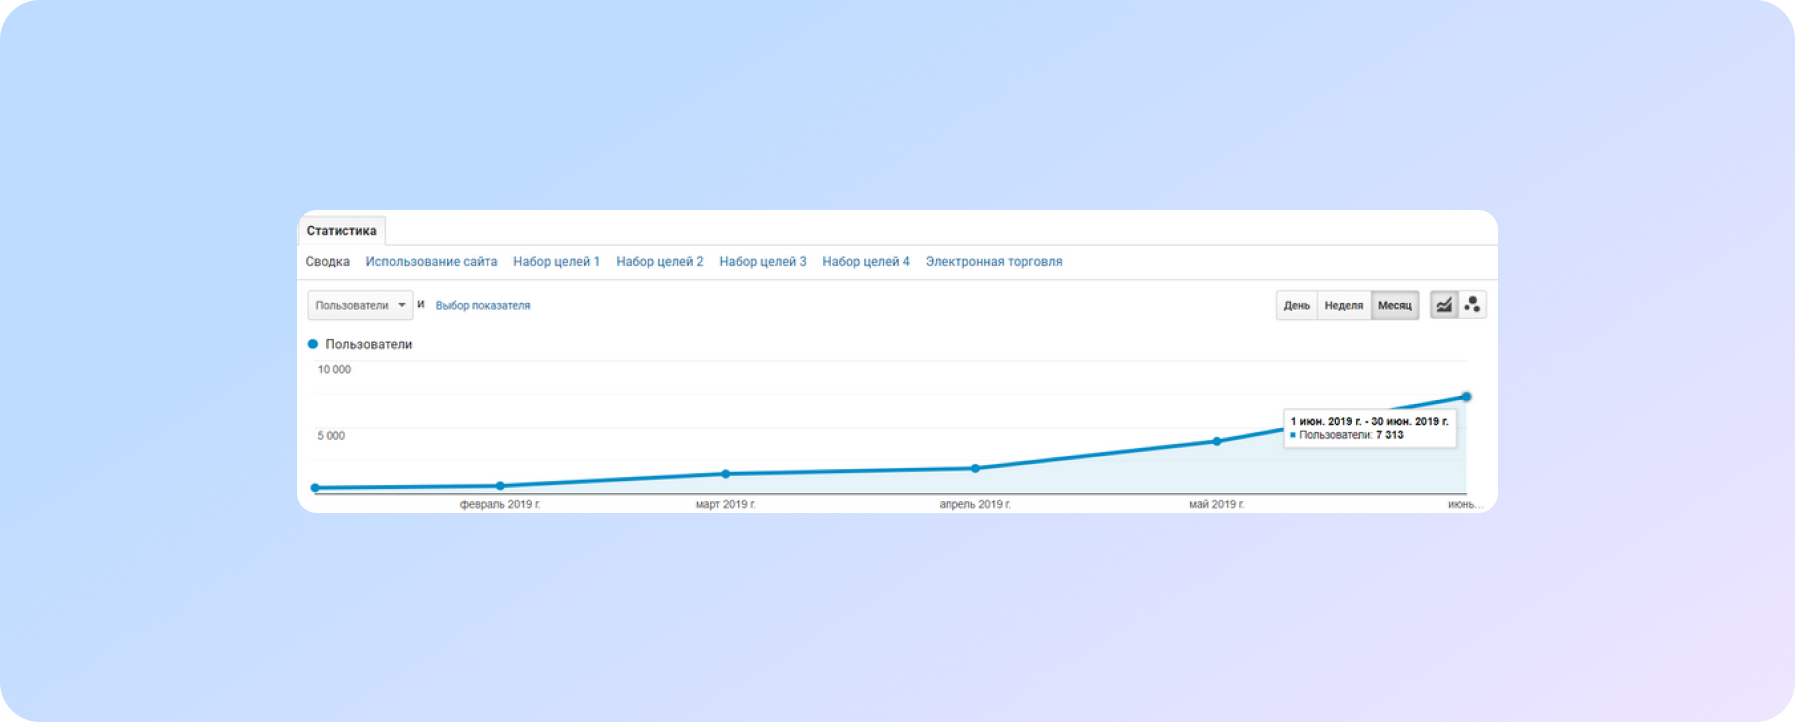Select the Неделя time granularity
The width and height of the screenshot is (1795, 722).
[x=1344, y=305]
